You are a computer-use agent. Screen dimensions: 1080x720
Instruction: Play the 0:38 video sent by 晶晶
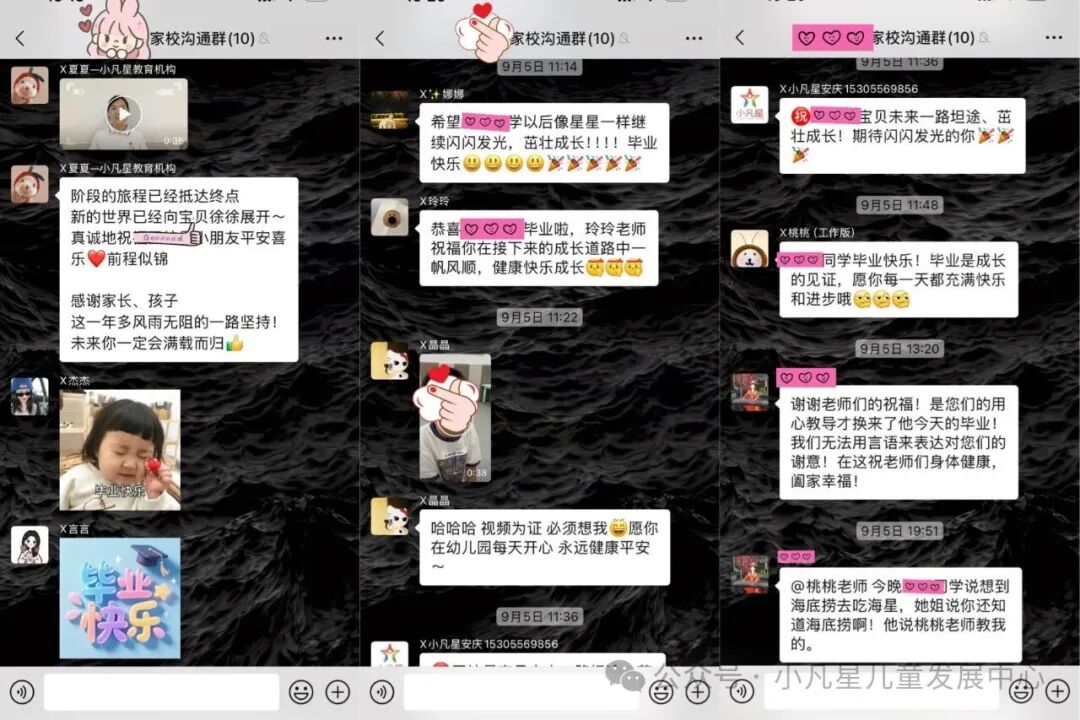[x=455, y=418]
